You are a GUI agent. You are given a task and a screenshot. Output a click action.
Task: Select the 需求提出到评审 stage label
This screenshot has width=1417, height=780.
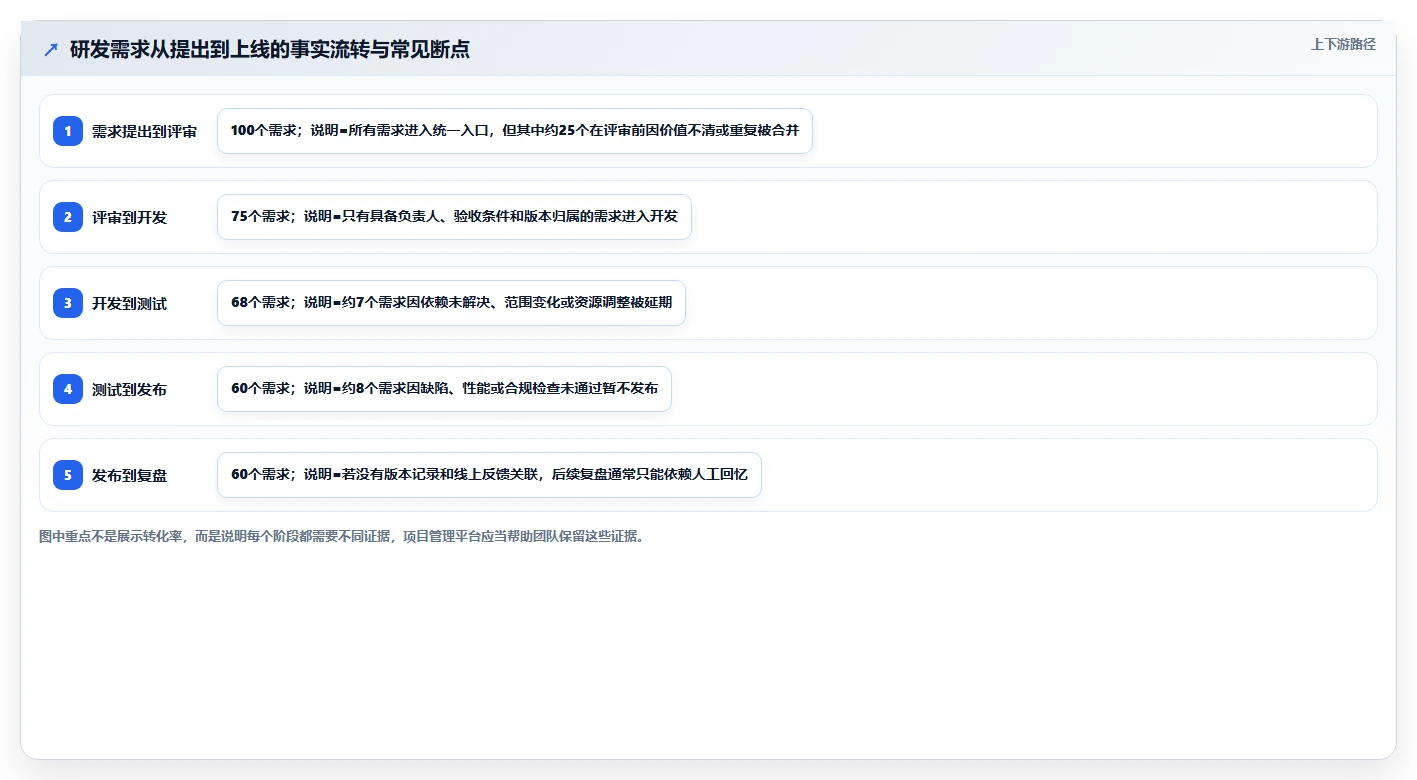(x=144, y=132)
